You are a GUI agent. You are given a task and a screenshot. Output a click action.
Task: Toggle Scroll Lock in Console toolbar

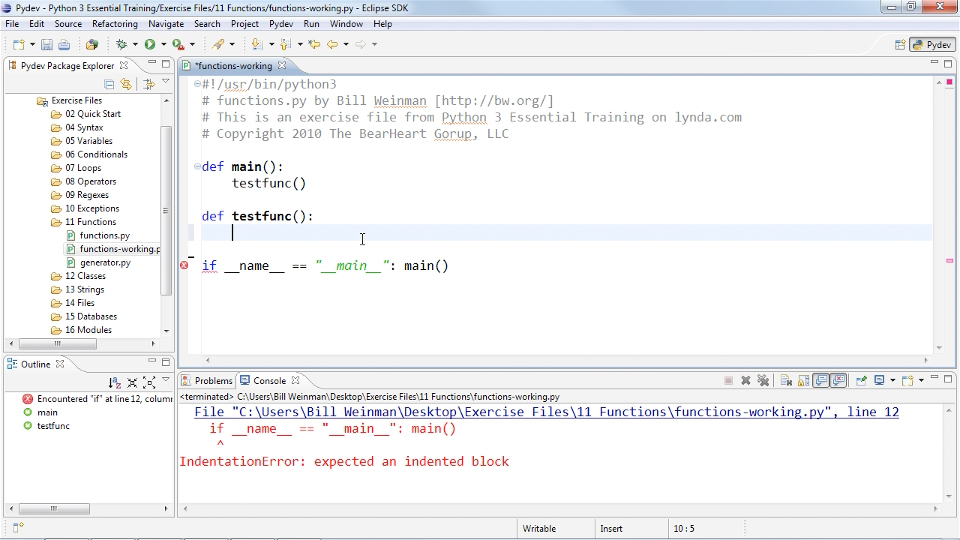tap(804, 381)
